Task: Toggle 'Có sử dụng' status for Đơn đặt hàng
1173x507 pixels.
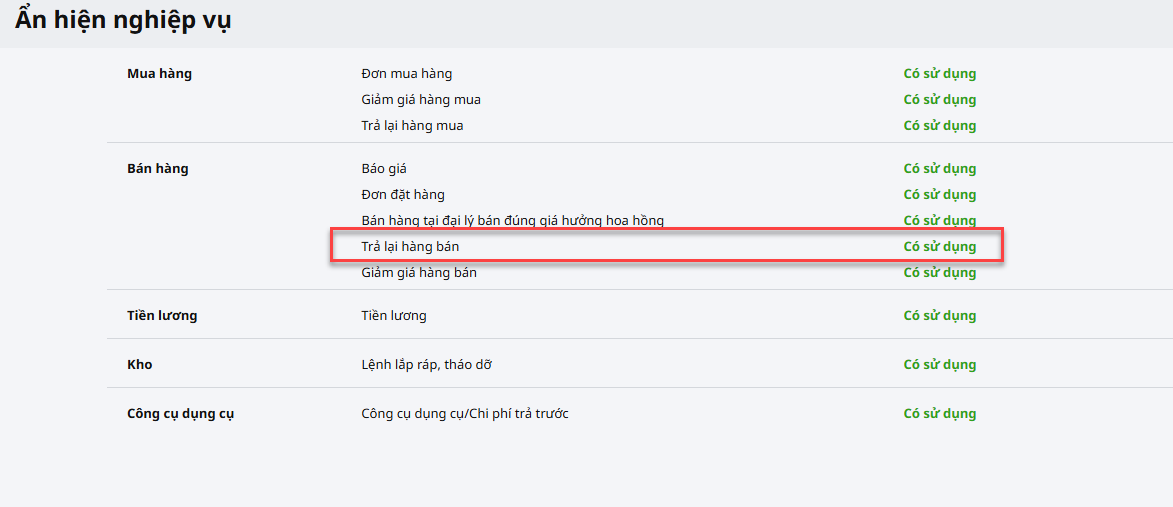Action: 939,195
